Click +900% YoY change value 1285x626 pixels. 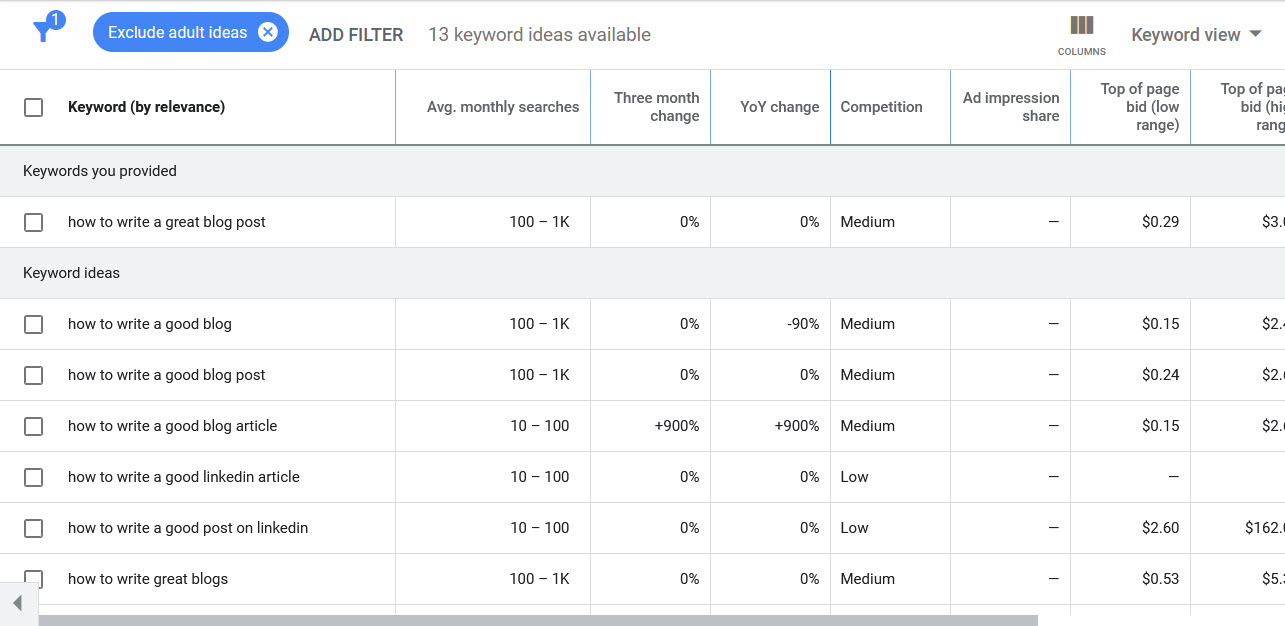click(797, 426)
